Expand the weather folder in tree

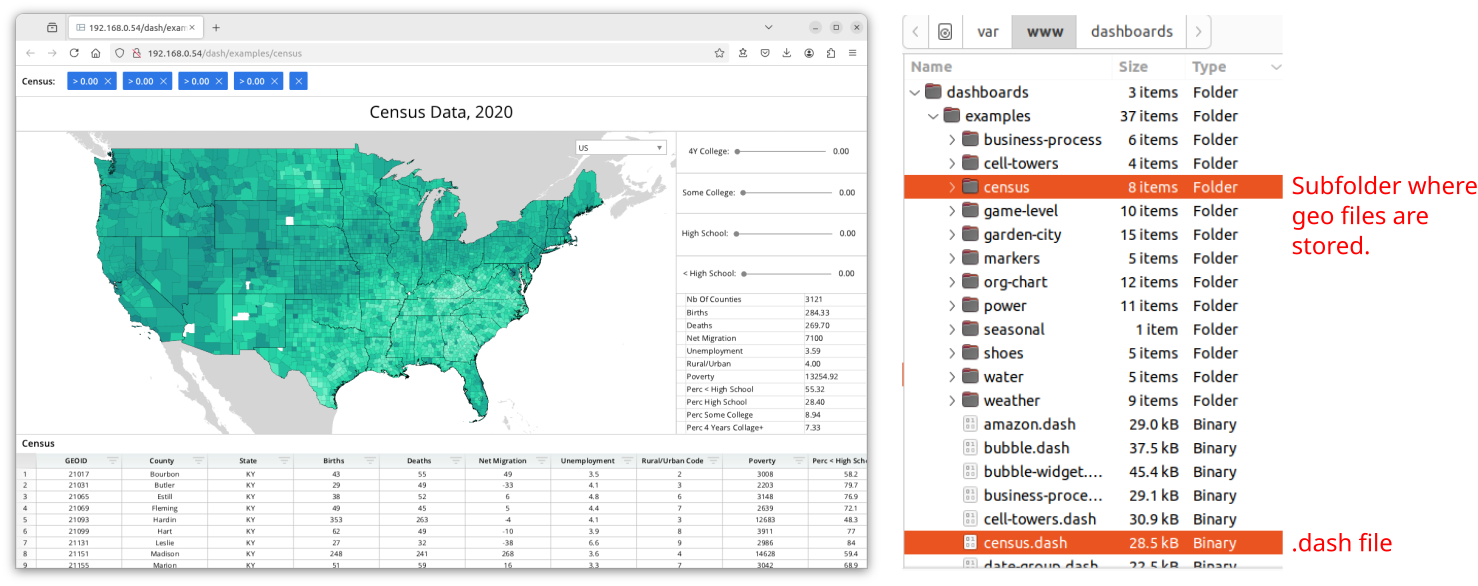(953, 401)
